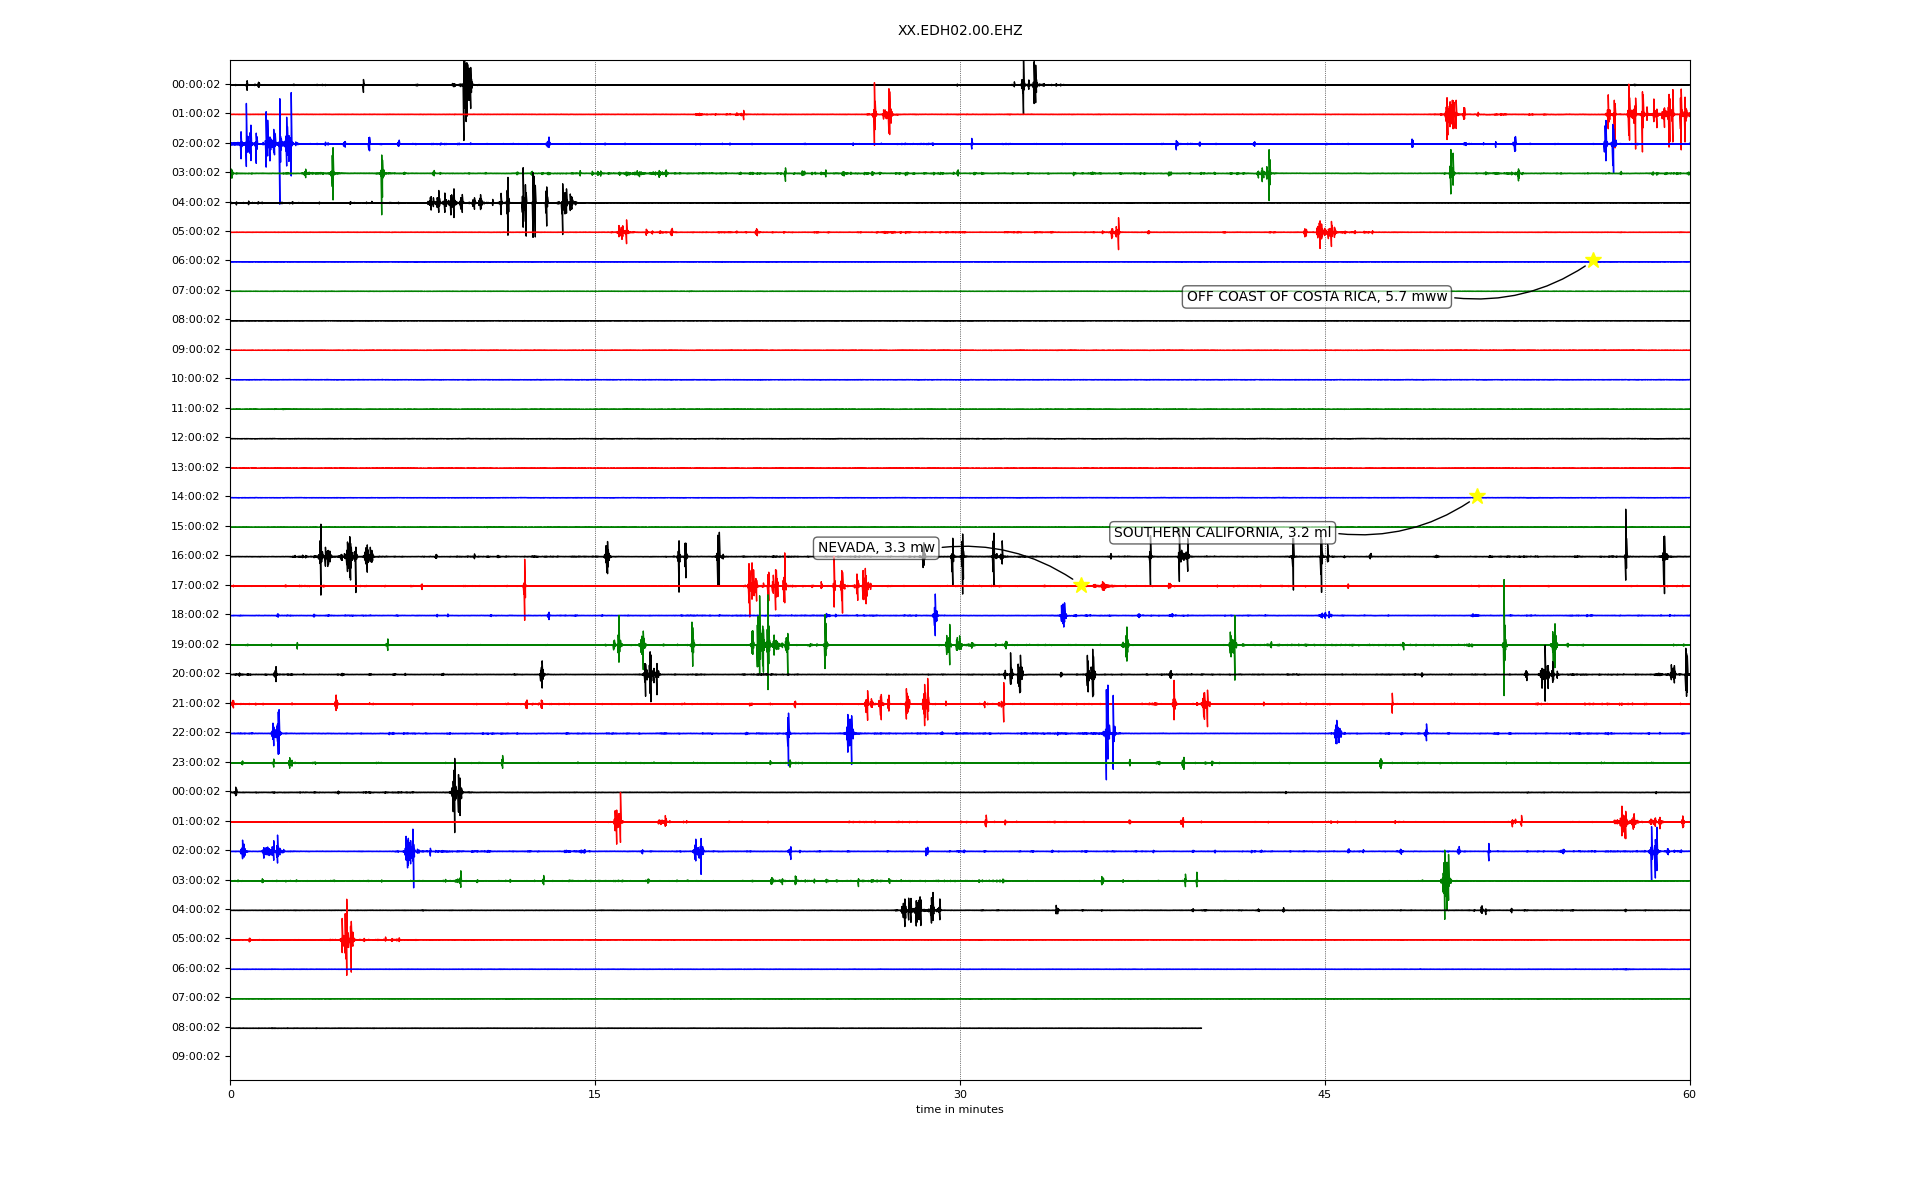Click the Southern California event star marker
The width and height of the screenshot is (1920, 1200).
(1477, 496)
